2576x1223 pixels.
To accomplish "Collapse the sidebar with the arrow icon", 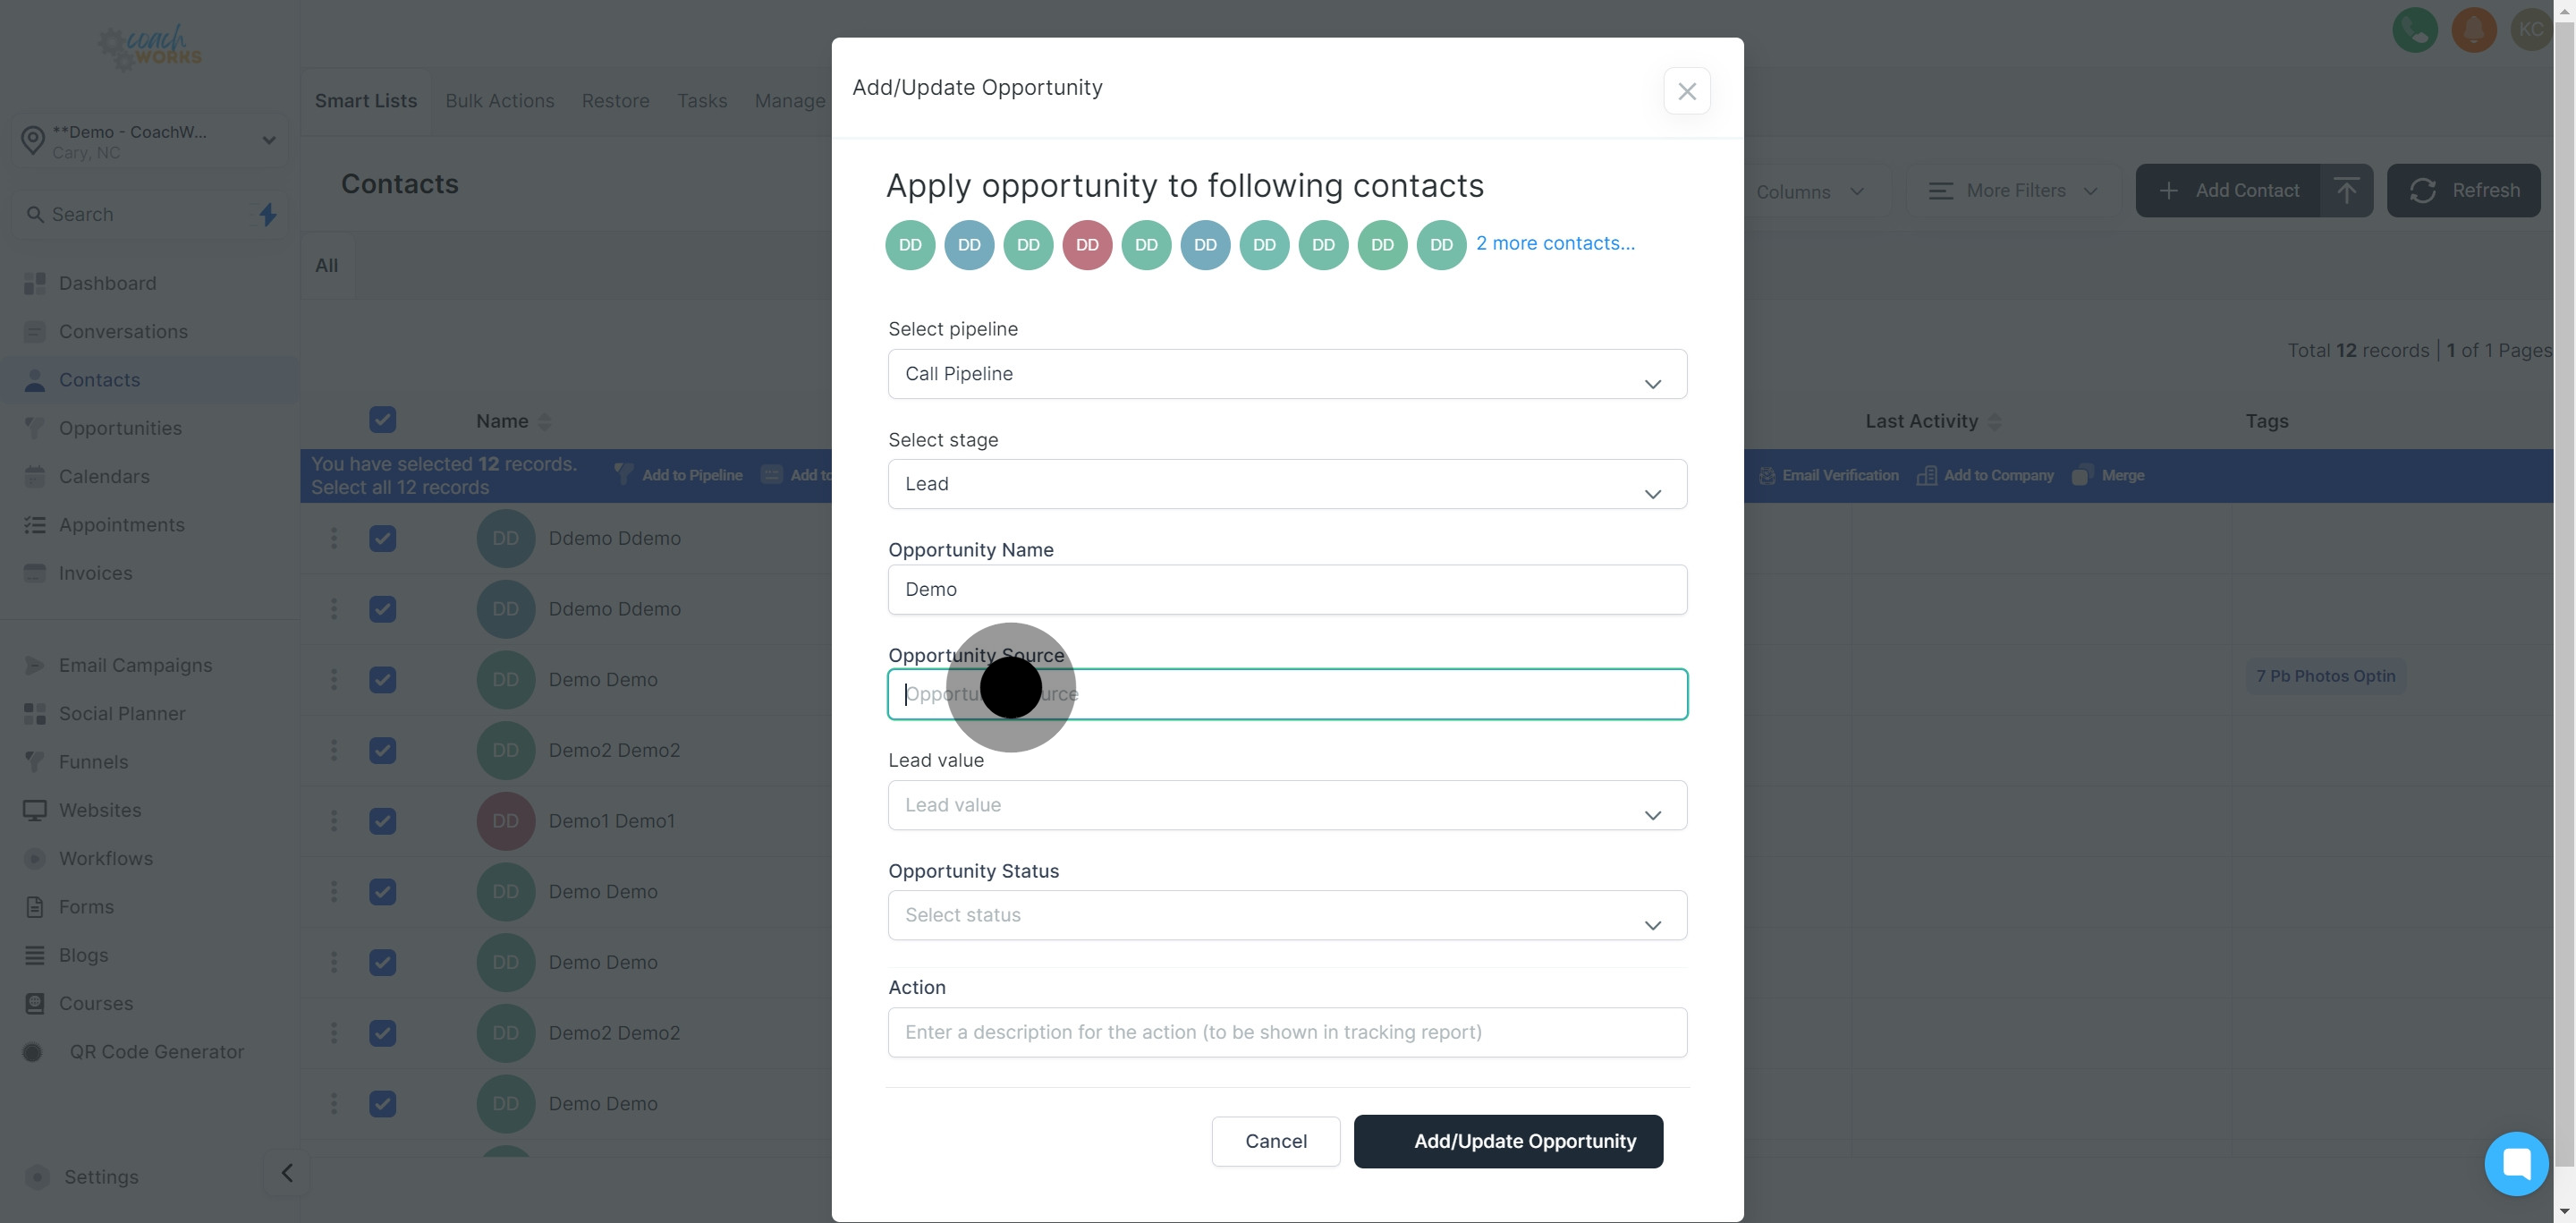I will pos(287,1173).
